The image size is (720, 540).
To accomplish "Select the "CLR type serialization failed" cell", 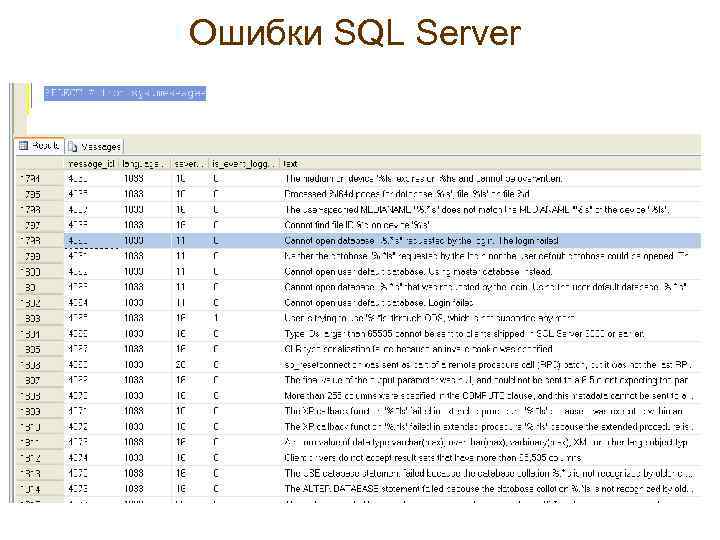I will coord(490,349).
